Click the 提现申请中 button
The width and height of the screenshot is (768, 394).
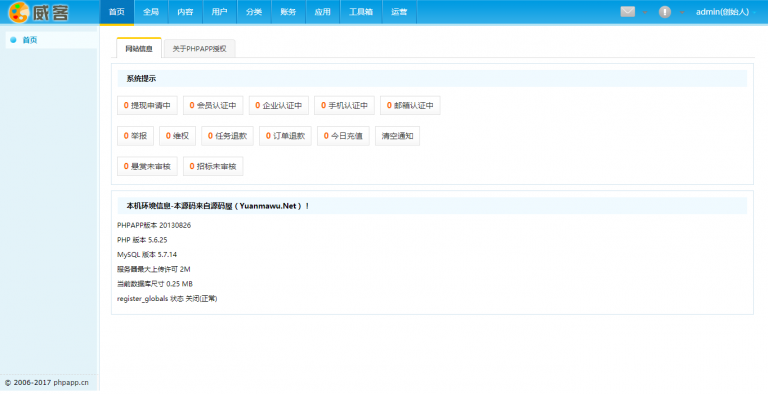147,105
